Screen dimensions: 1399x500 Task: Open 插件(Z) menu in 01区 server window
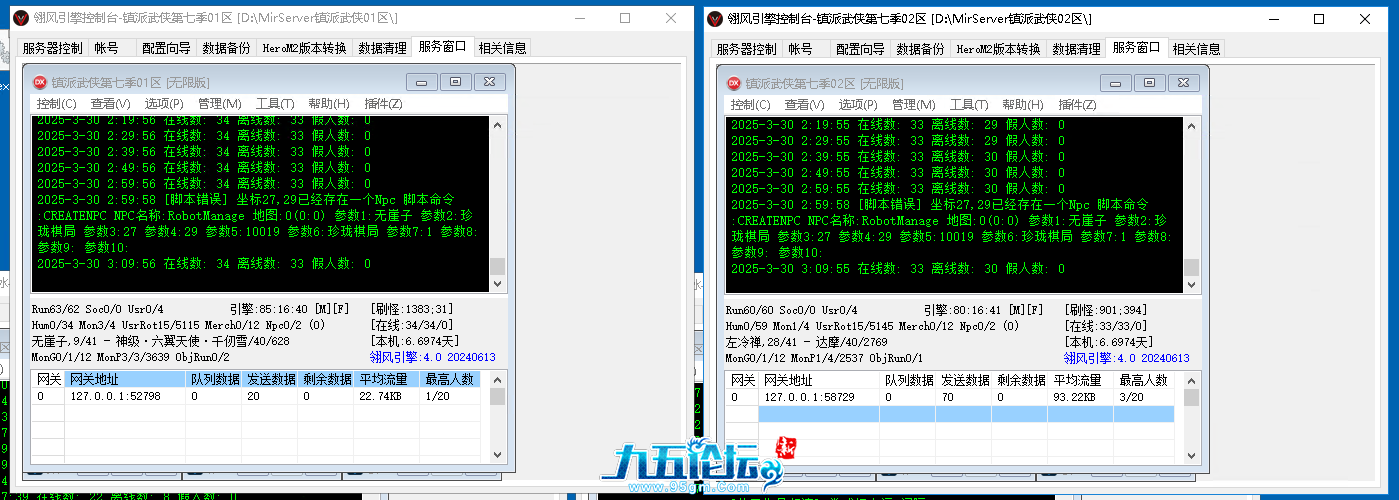(383, 103)
